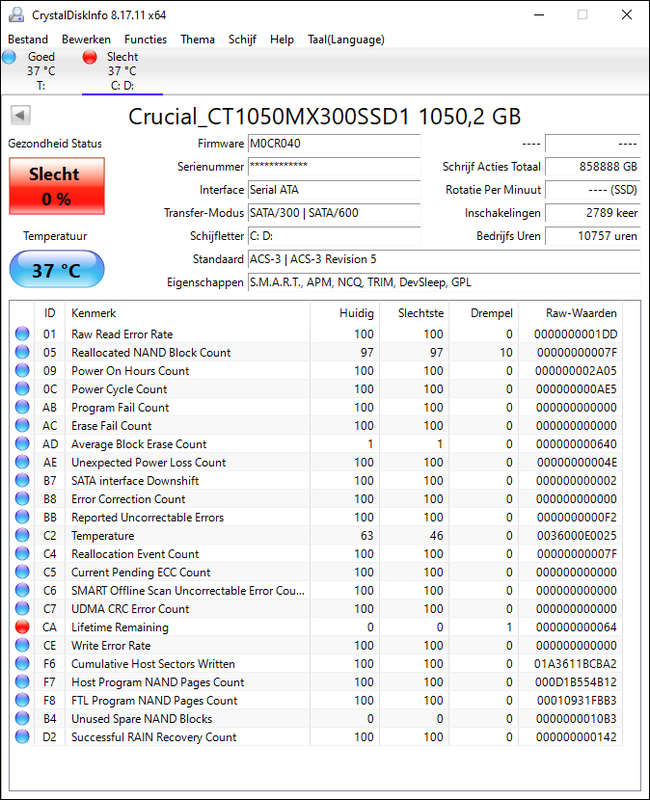Viewport: 650px width, 800px height.
Task: Click the Eigenschappen features field
Action: coord(444,282)
